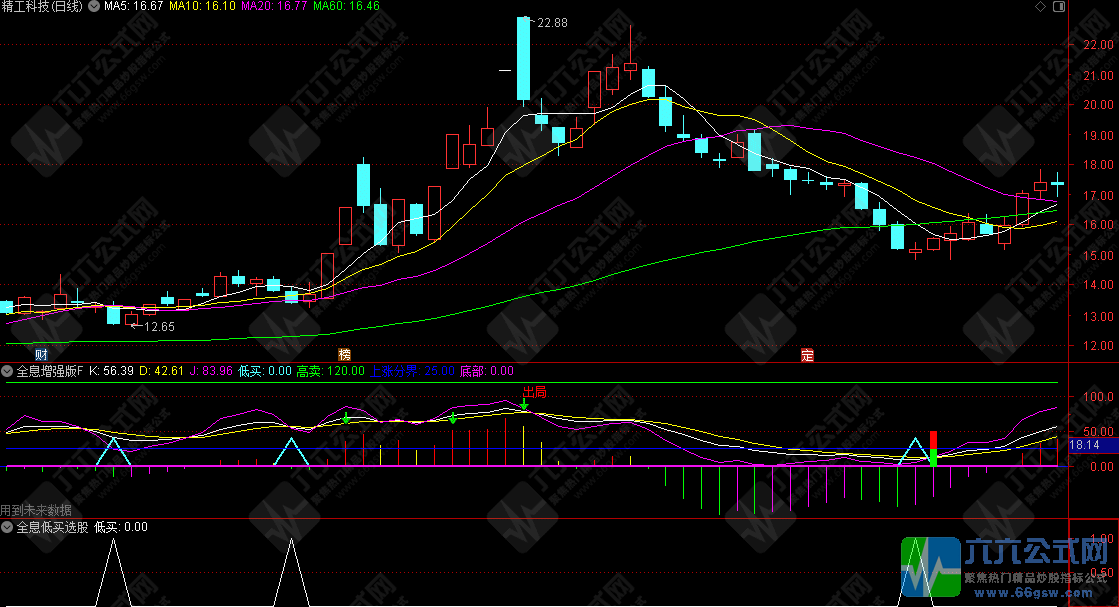Image resolution: width=1119 pixels, height=607 pixels.
Task: Click the 财 info marker icon
Action: (x=40, y=355)
